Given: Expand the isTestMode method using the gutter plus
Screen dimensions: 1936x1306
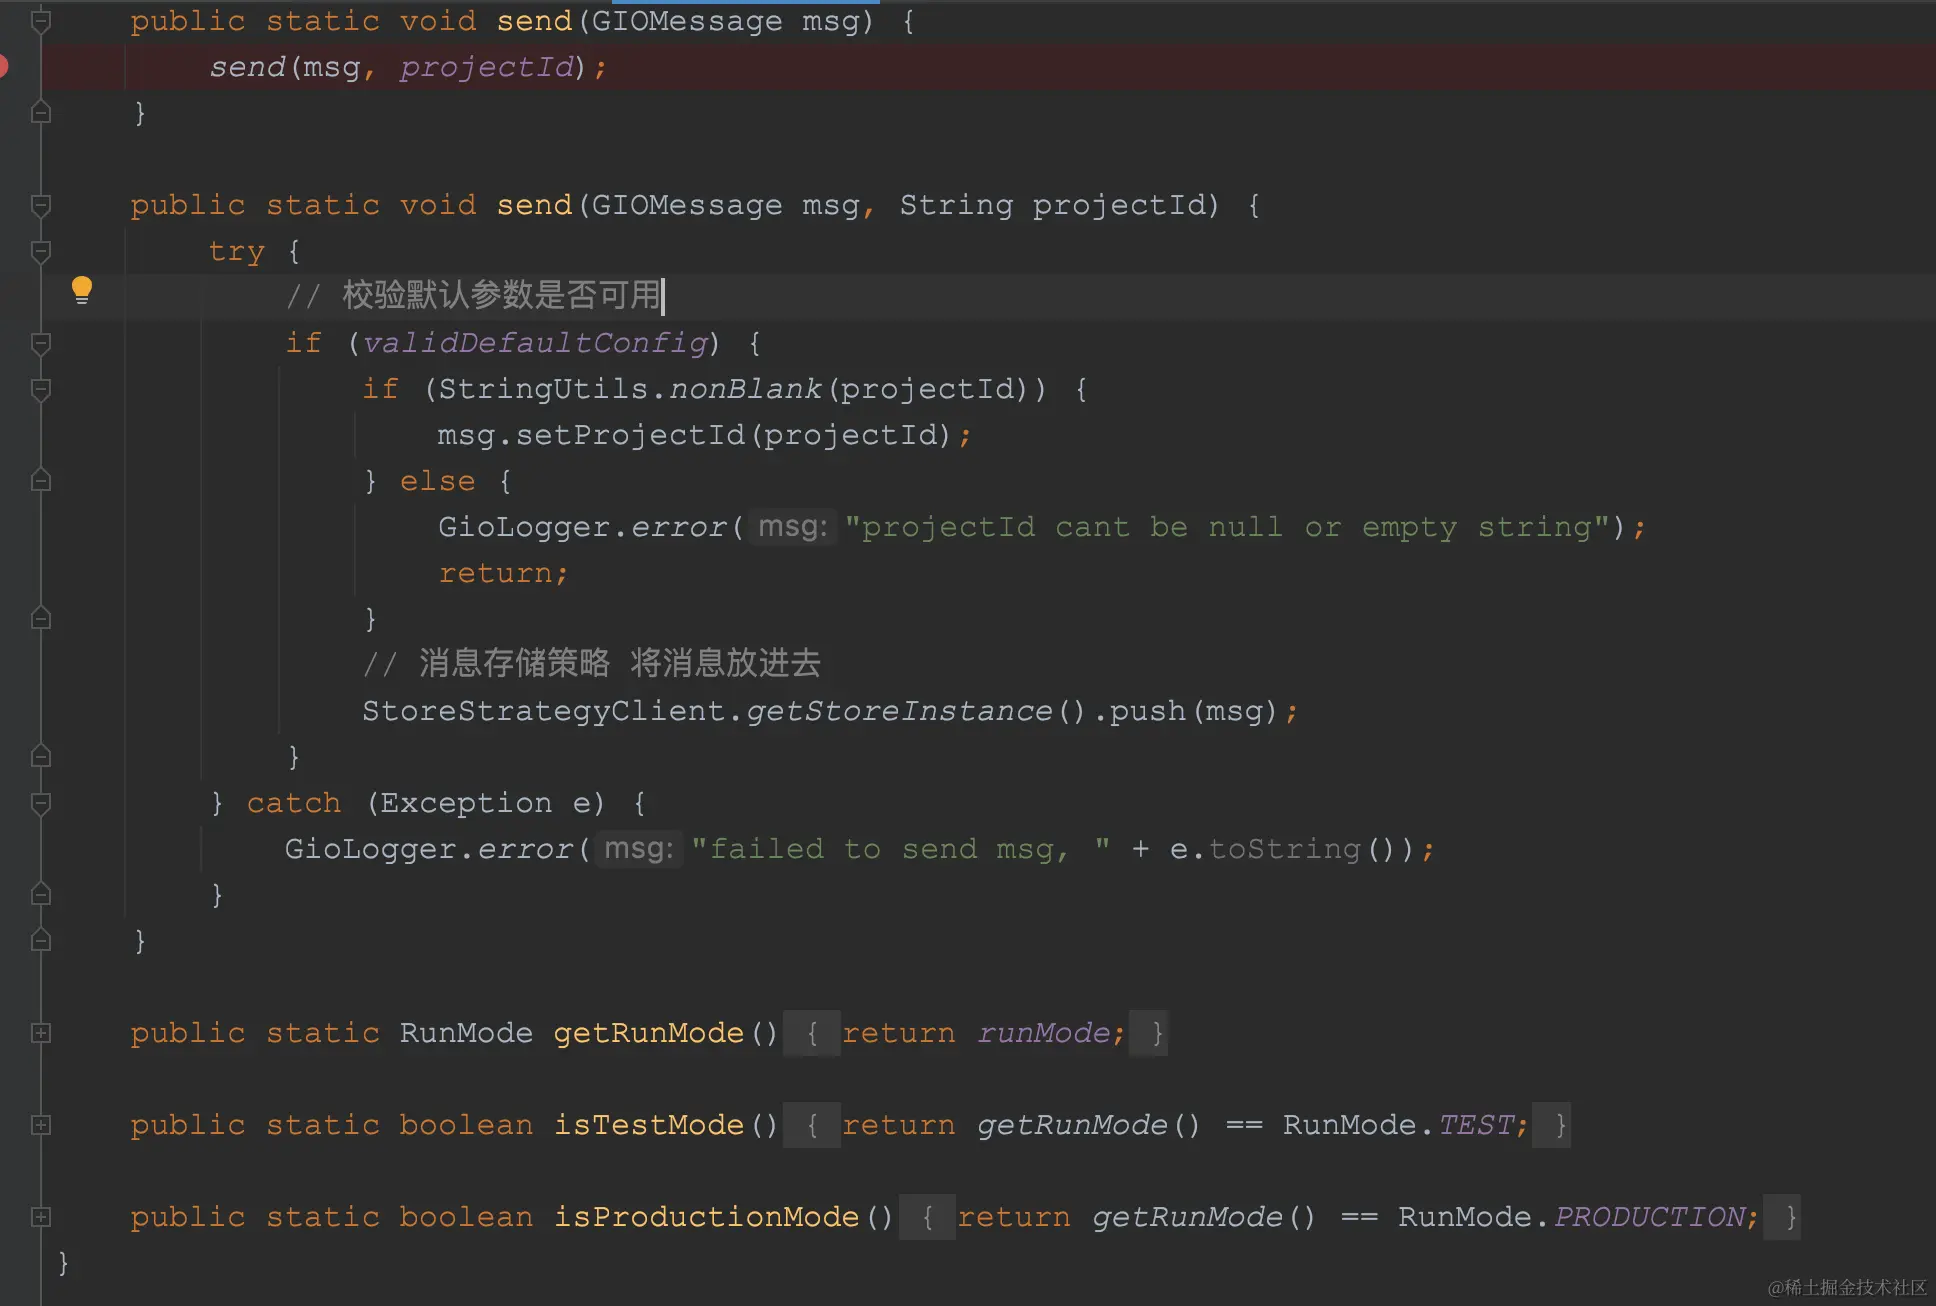Looking at the screenshot, I should point(41,1125).
